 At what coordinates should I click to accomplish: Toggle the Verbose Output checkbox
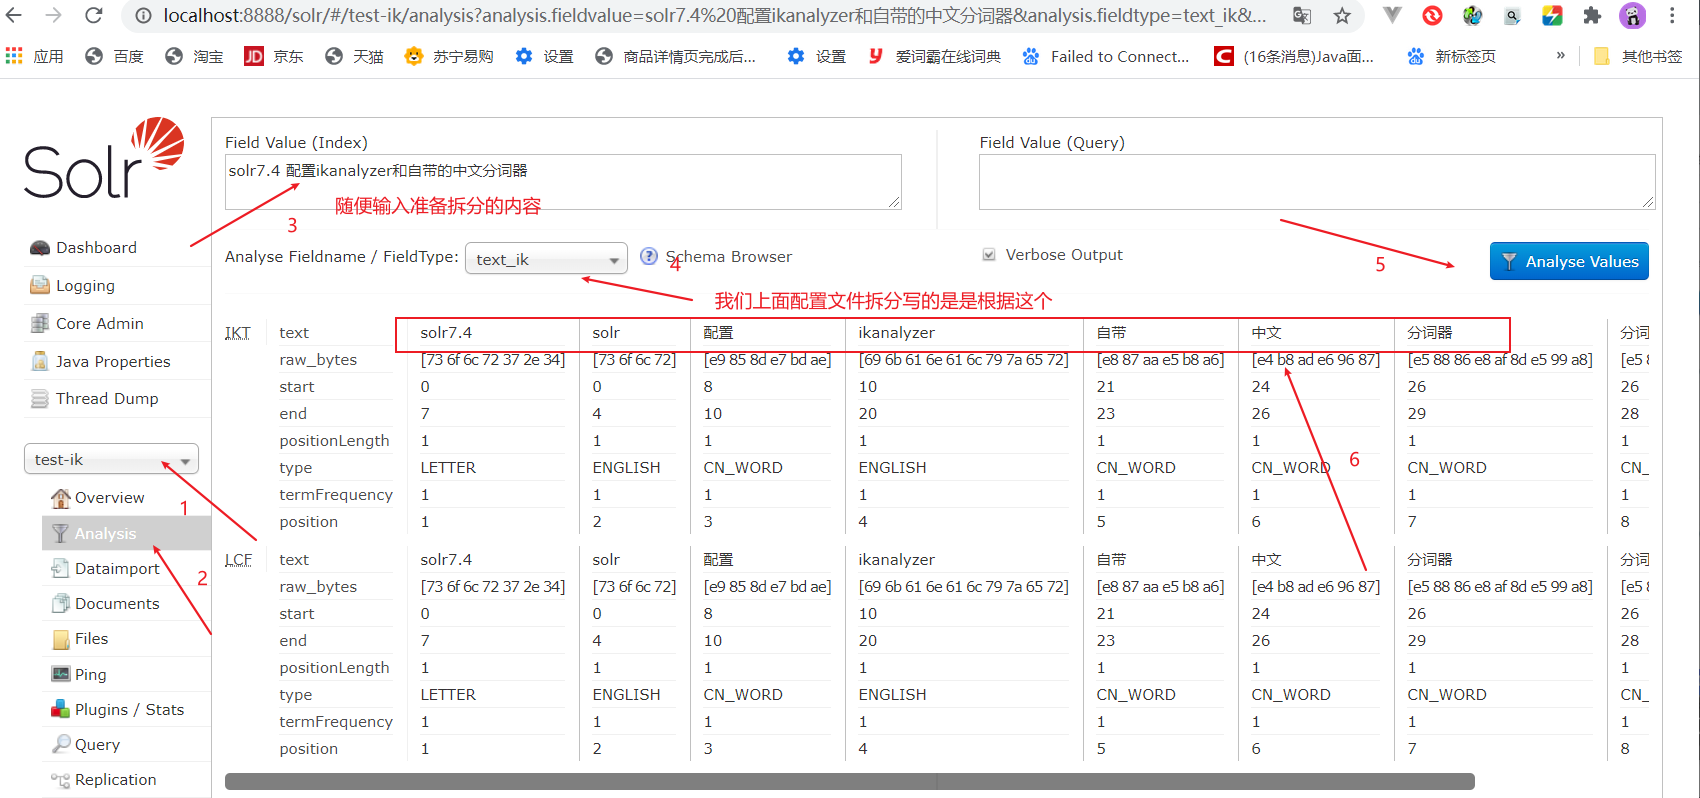pos(989,255)
